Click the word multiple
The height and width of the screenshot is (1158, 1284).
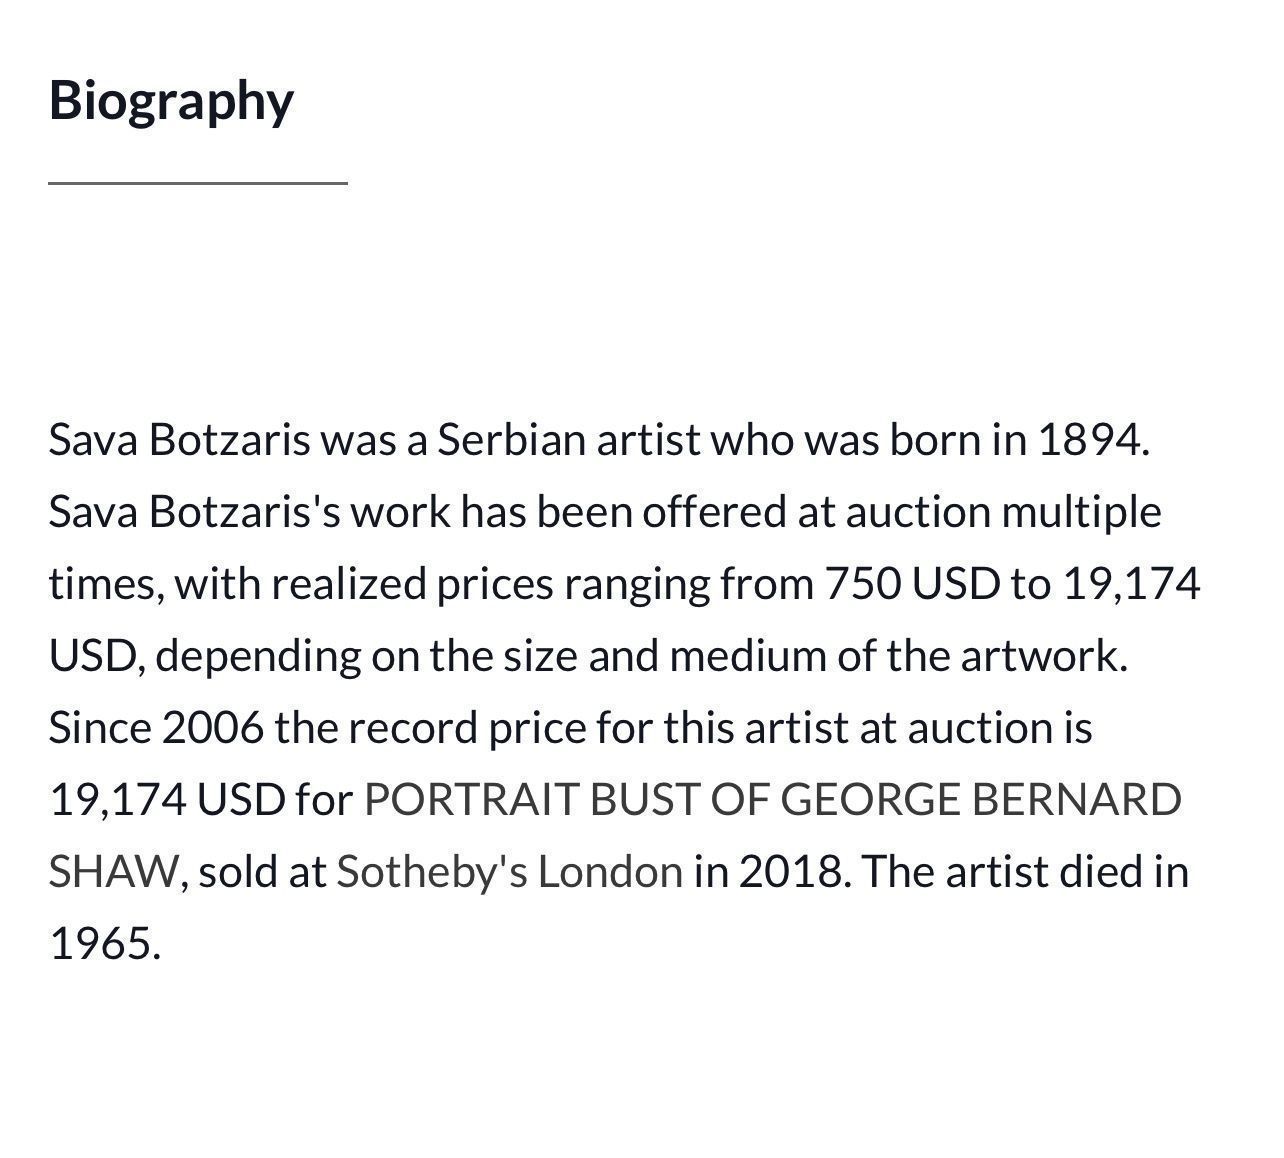[1082, 512]
